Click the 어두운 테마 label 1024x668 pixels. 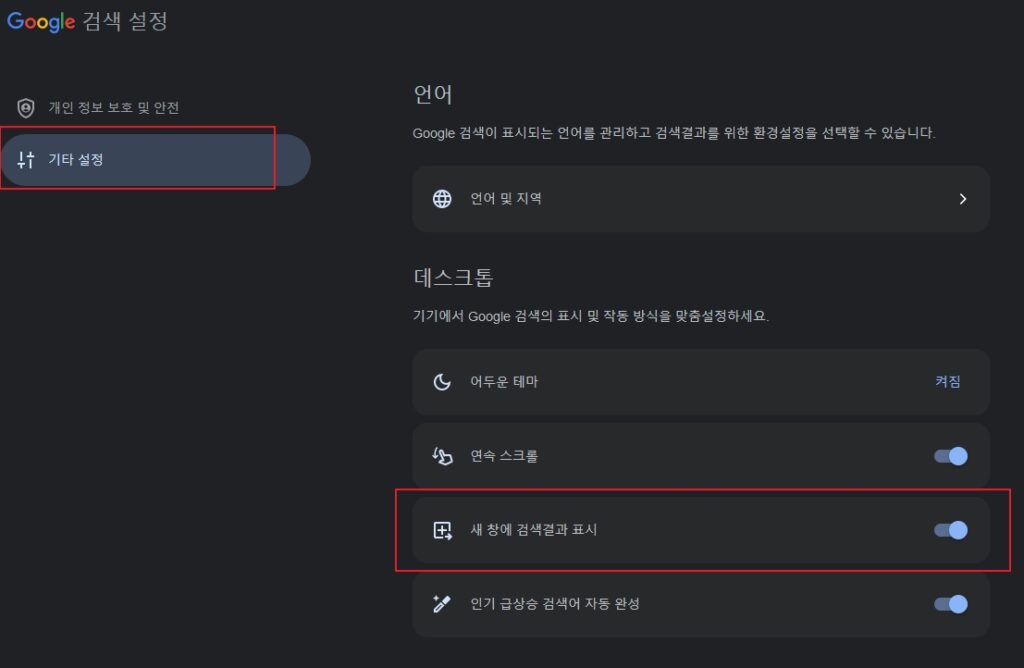pyautogui.click(x=504, y=382)
